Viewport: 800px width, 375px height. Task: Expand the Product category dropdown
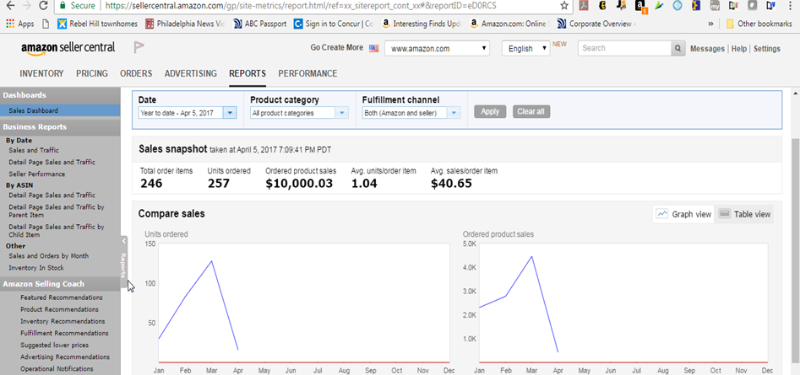[299, 113]
